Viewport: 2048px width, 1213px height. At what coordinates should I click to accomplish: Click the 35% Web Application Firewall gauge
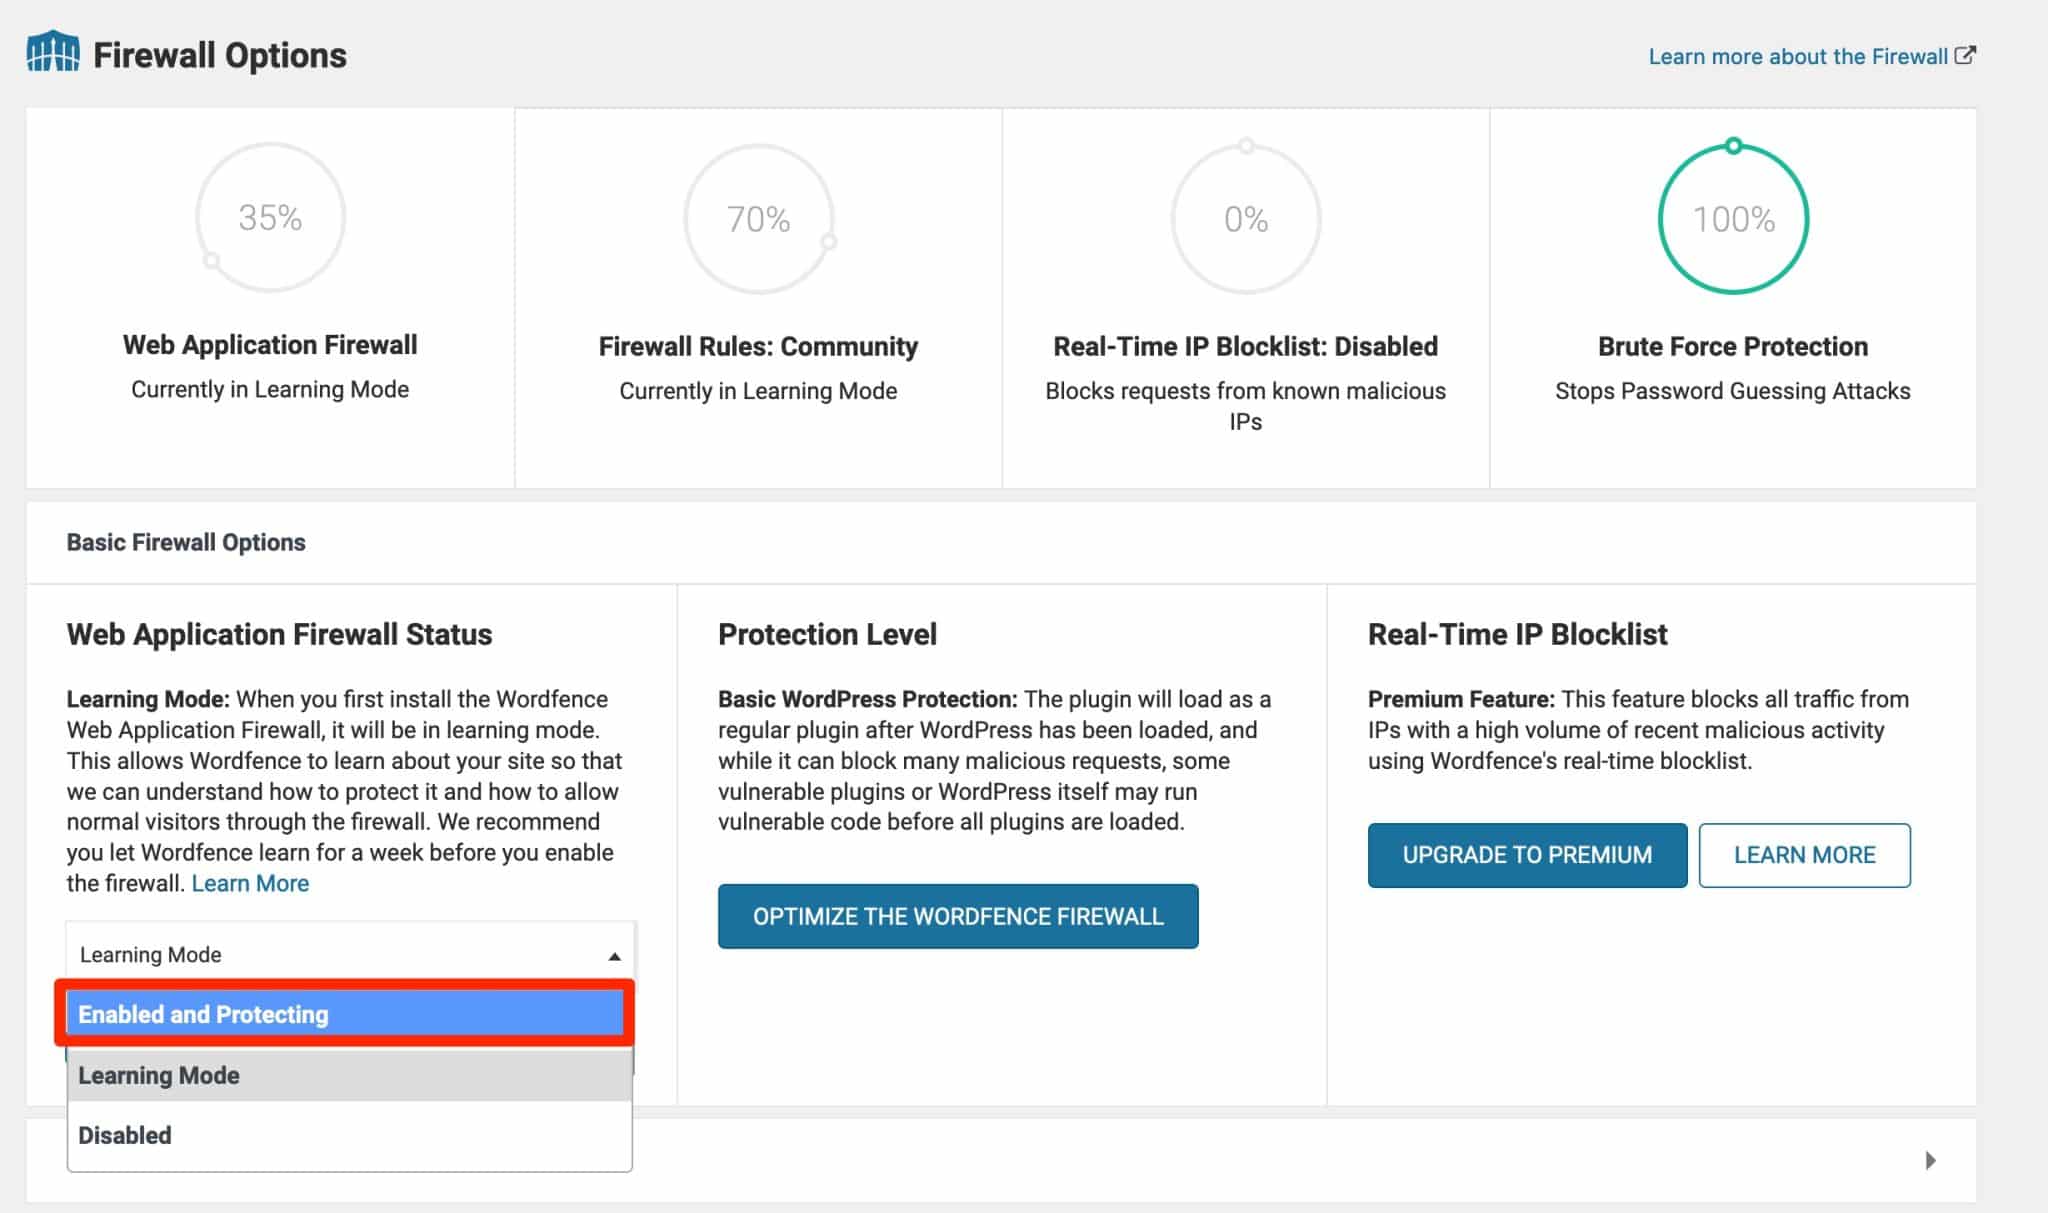click(271, 217)
